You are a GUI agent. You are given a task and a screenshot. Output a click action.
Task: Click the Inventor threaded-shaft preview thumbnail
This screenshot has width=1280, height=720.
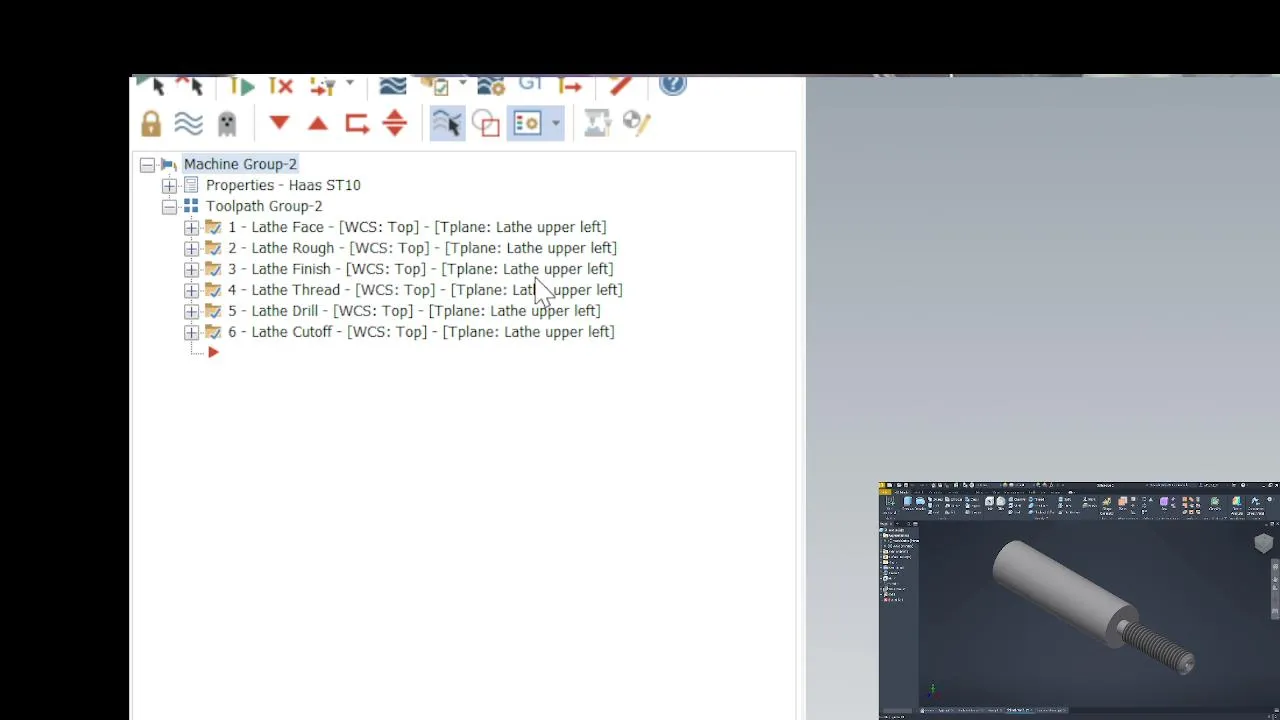1079,600
